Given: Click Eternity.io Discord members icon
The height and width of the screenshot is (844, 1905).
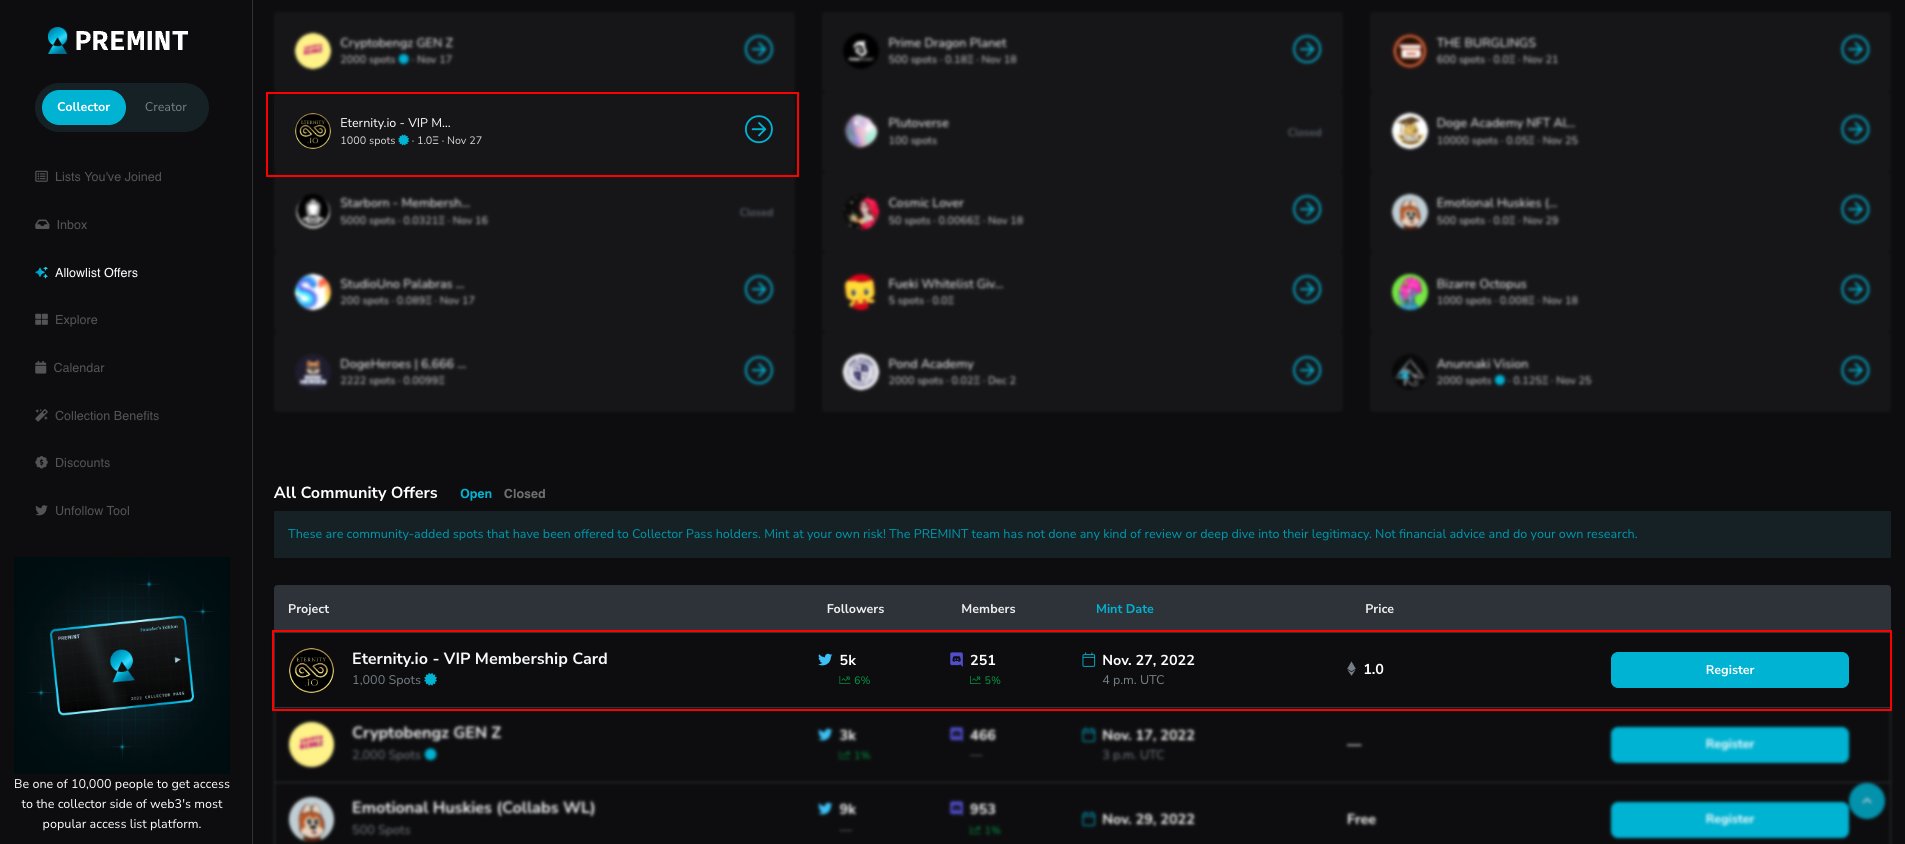Looking at the screenshot, I should coord(956,660).
